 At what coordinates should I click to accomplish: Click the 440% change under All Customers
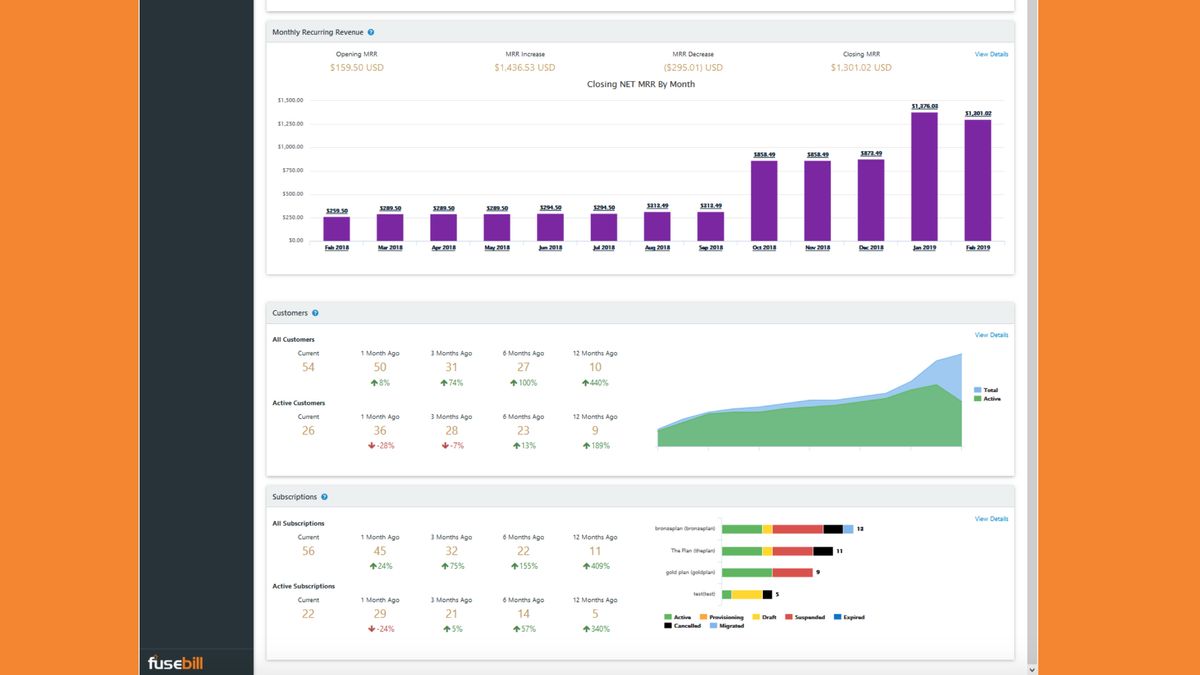pos(595,383)
